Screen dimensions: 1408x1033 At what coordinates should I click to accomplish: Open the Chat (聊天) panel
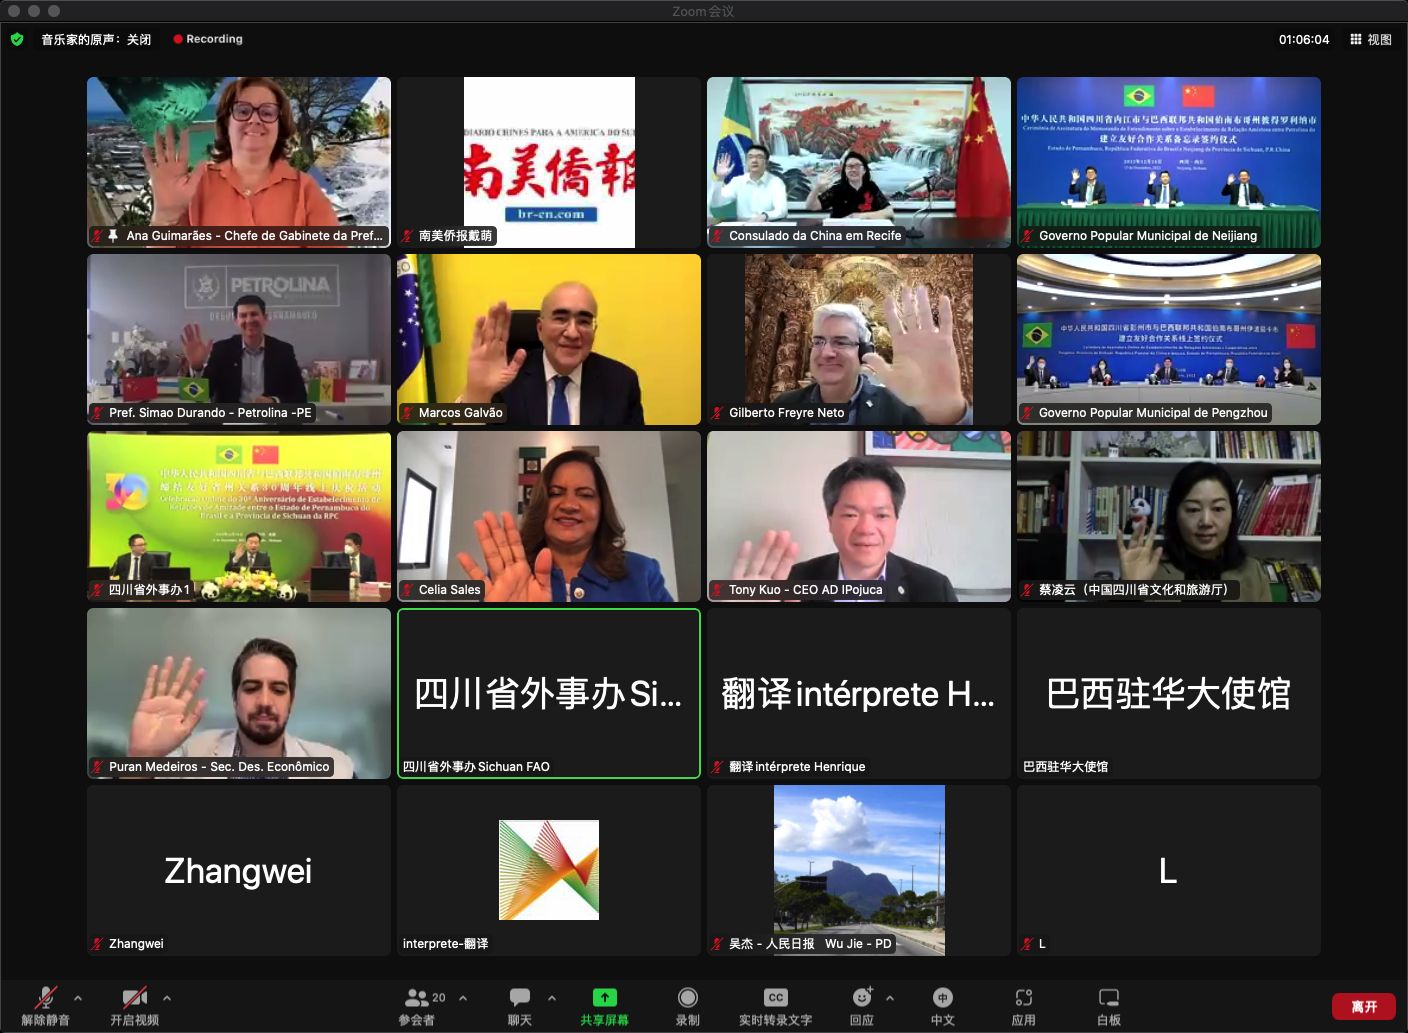(519, 998)
